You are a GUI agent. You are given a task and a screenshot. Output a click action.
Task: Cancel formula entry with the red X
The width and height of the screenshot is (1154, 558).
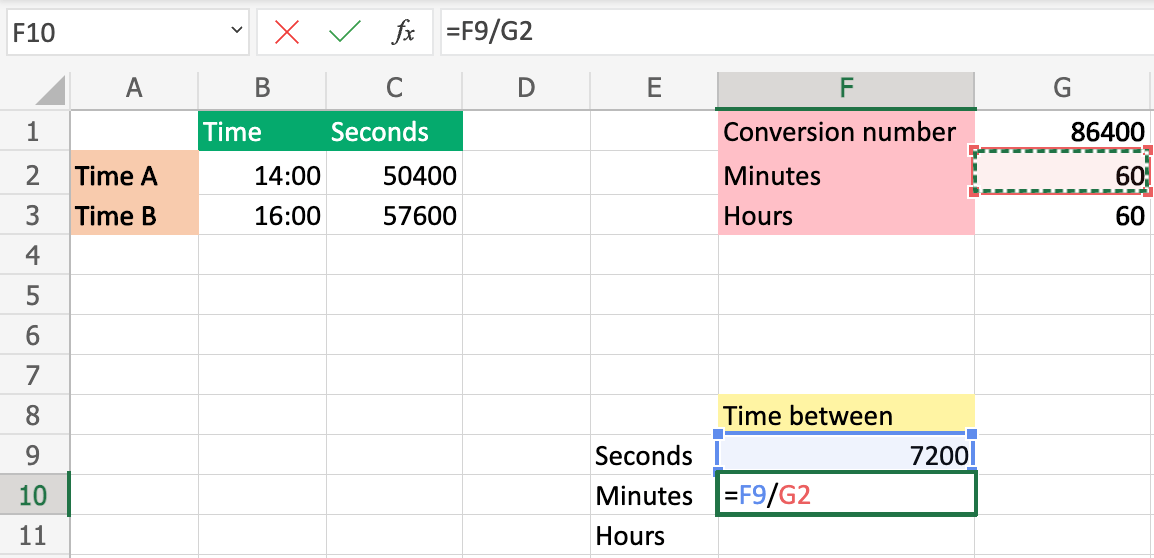(x=287, y=32)
